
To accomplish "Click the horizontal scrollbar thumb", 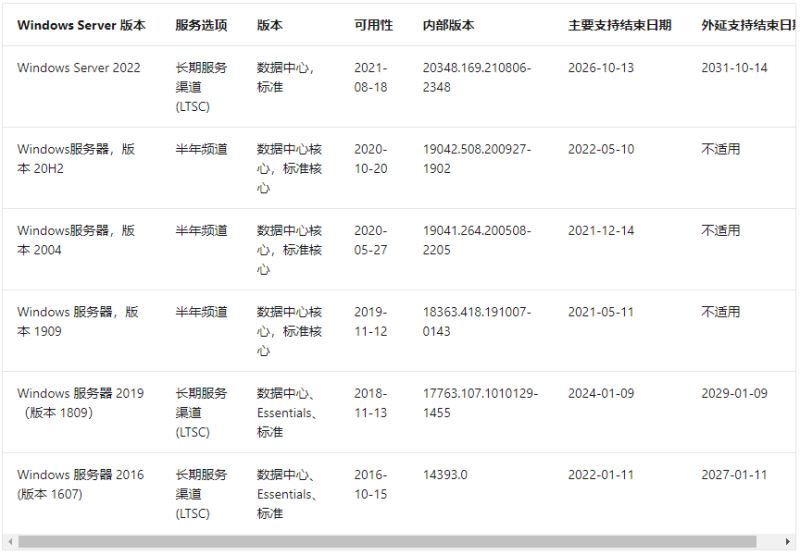I will pos(387,542).
